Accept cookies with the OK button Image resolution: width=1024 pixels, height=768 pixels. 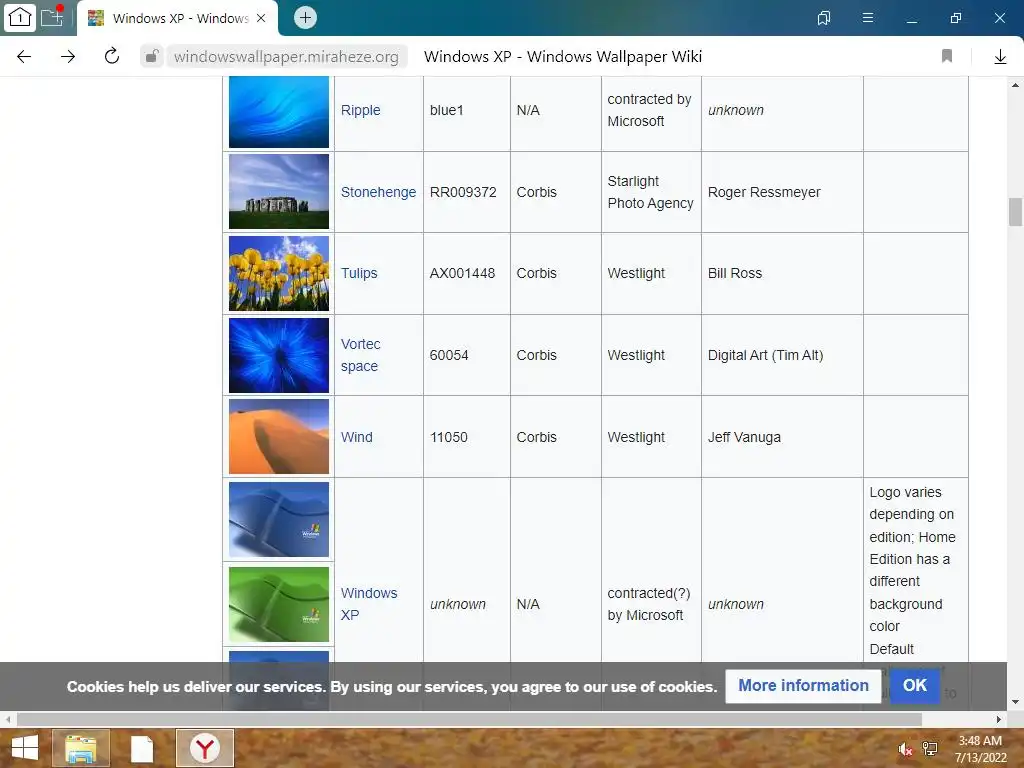pos(914,686)
